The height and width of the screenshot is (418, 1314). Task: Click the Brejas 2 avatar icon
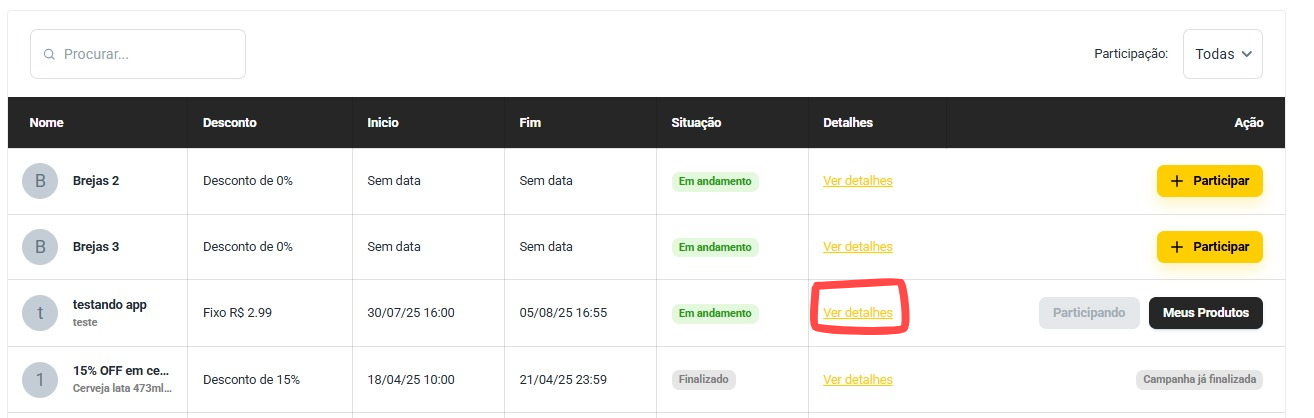click(x=40, y=181)
